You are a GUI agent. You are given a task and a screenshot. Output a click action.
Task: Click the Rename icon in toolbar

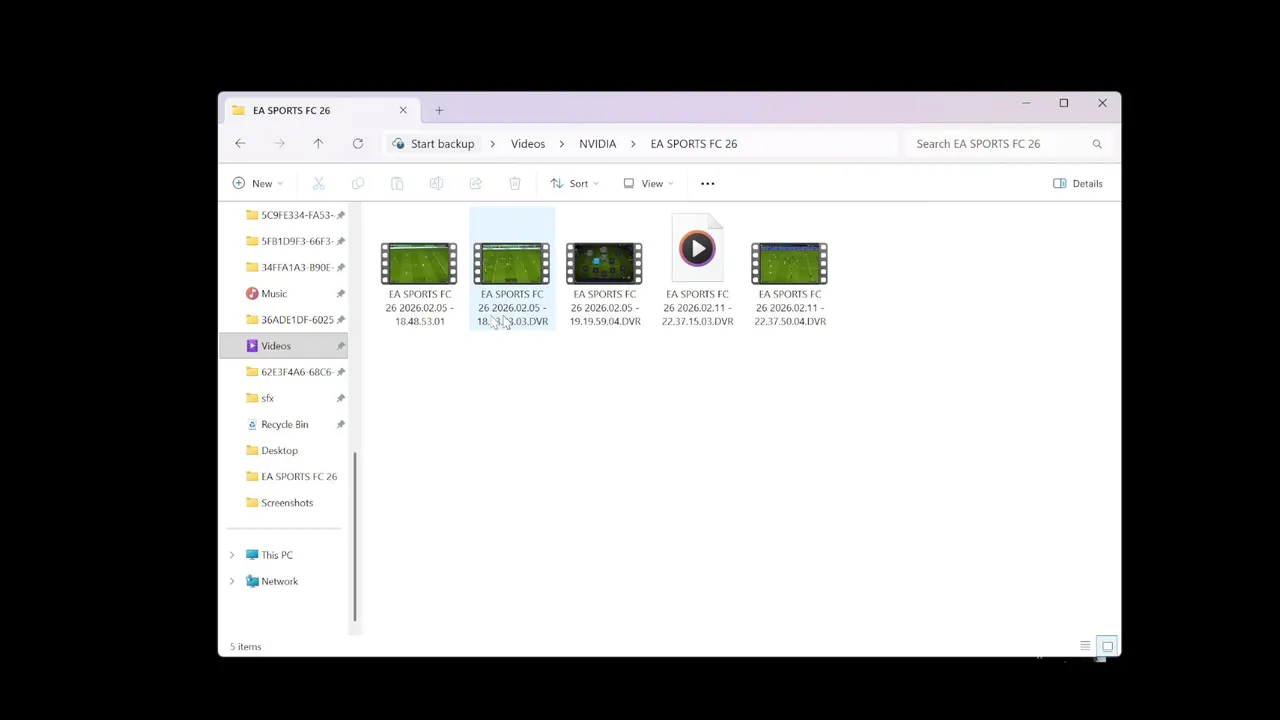[436, 183]
